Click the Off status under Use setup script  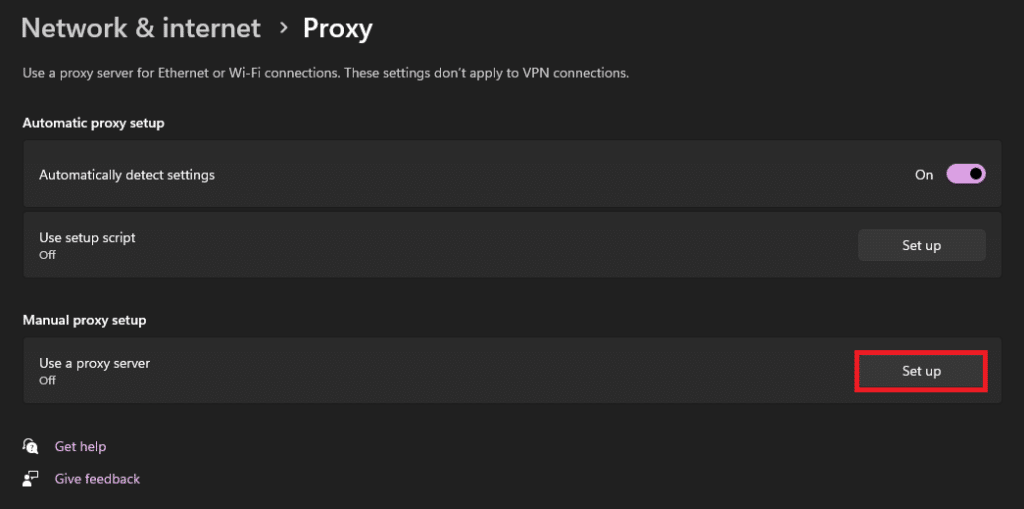point(47,255)
